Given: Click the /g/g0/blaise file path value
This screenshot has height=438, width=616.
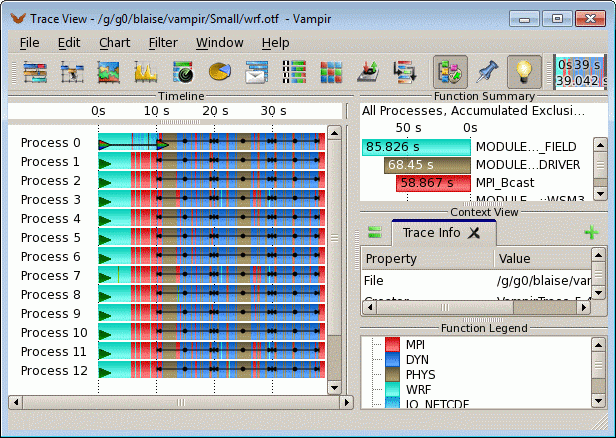Looking at the screenshot, I should [544, 281].
